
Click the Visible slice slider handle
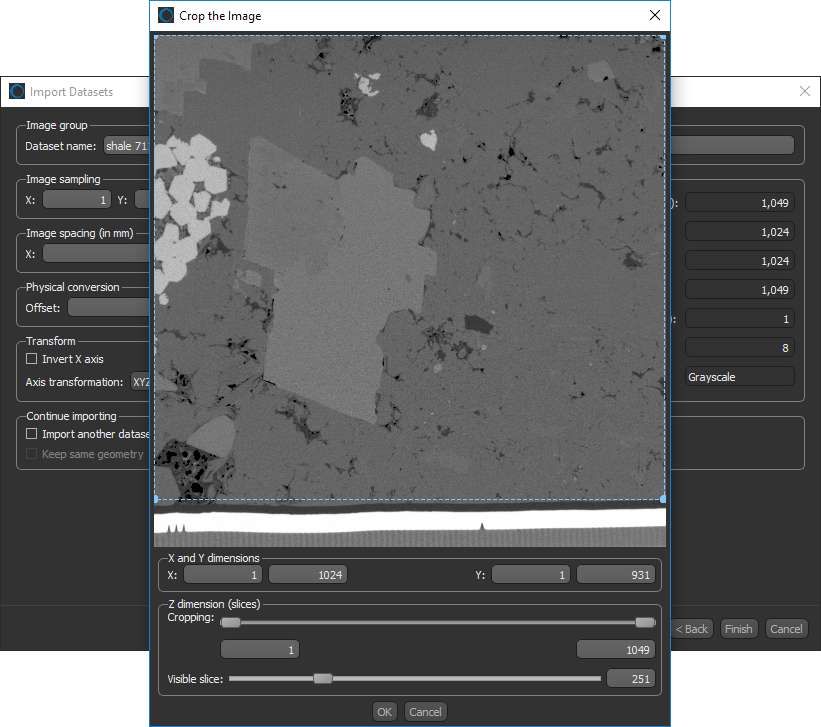click(x=322, y=678)
